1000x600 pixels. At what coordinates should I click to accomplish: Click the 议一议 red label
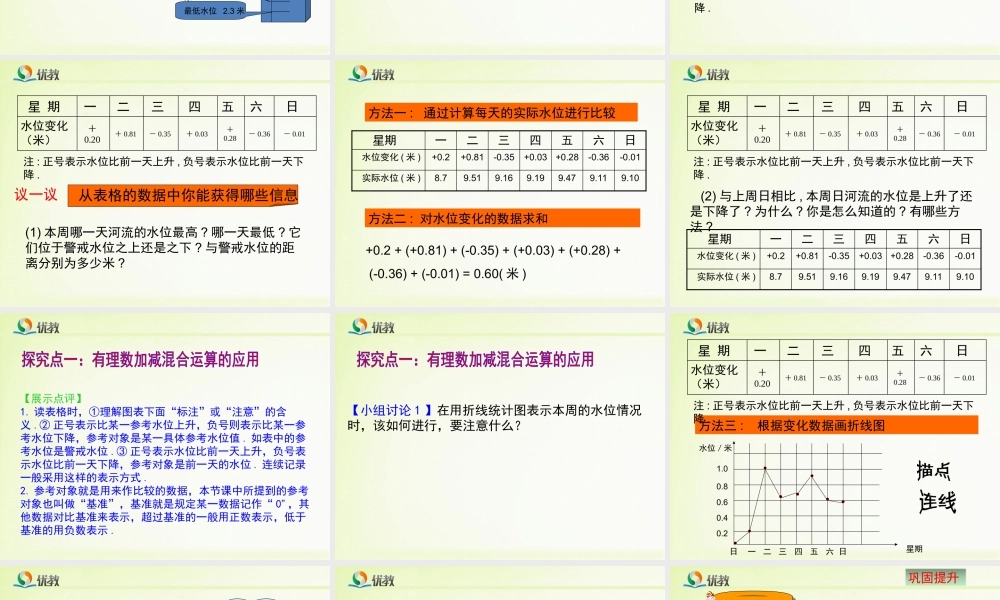coord(37,196)
